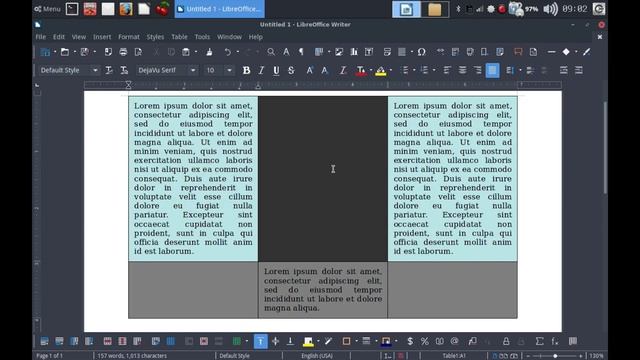This screenshot has width=640, height=360.
Task: Click Insert Special Character omega icon
Action: pos(422,52)
